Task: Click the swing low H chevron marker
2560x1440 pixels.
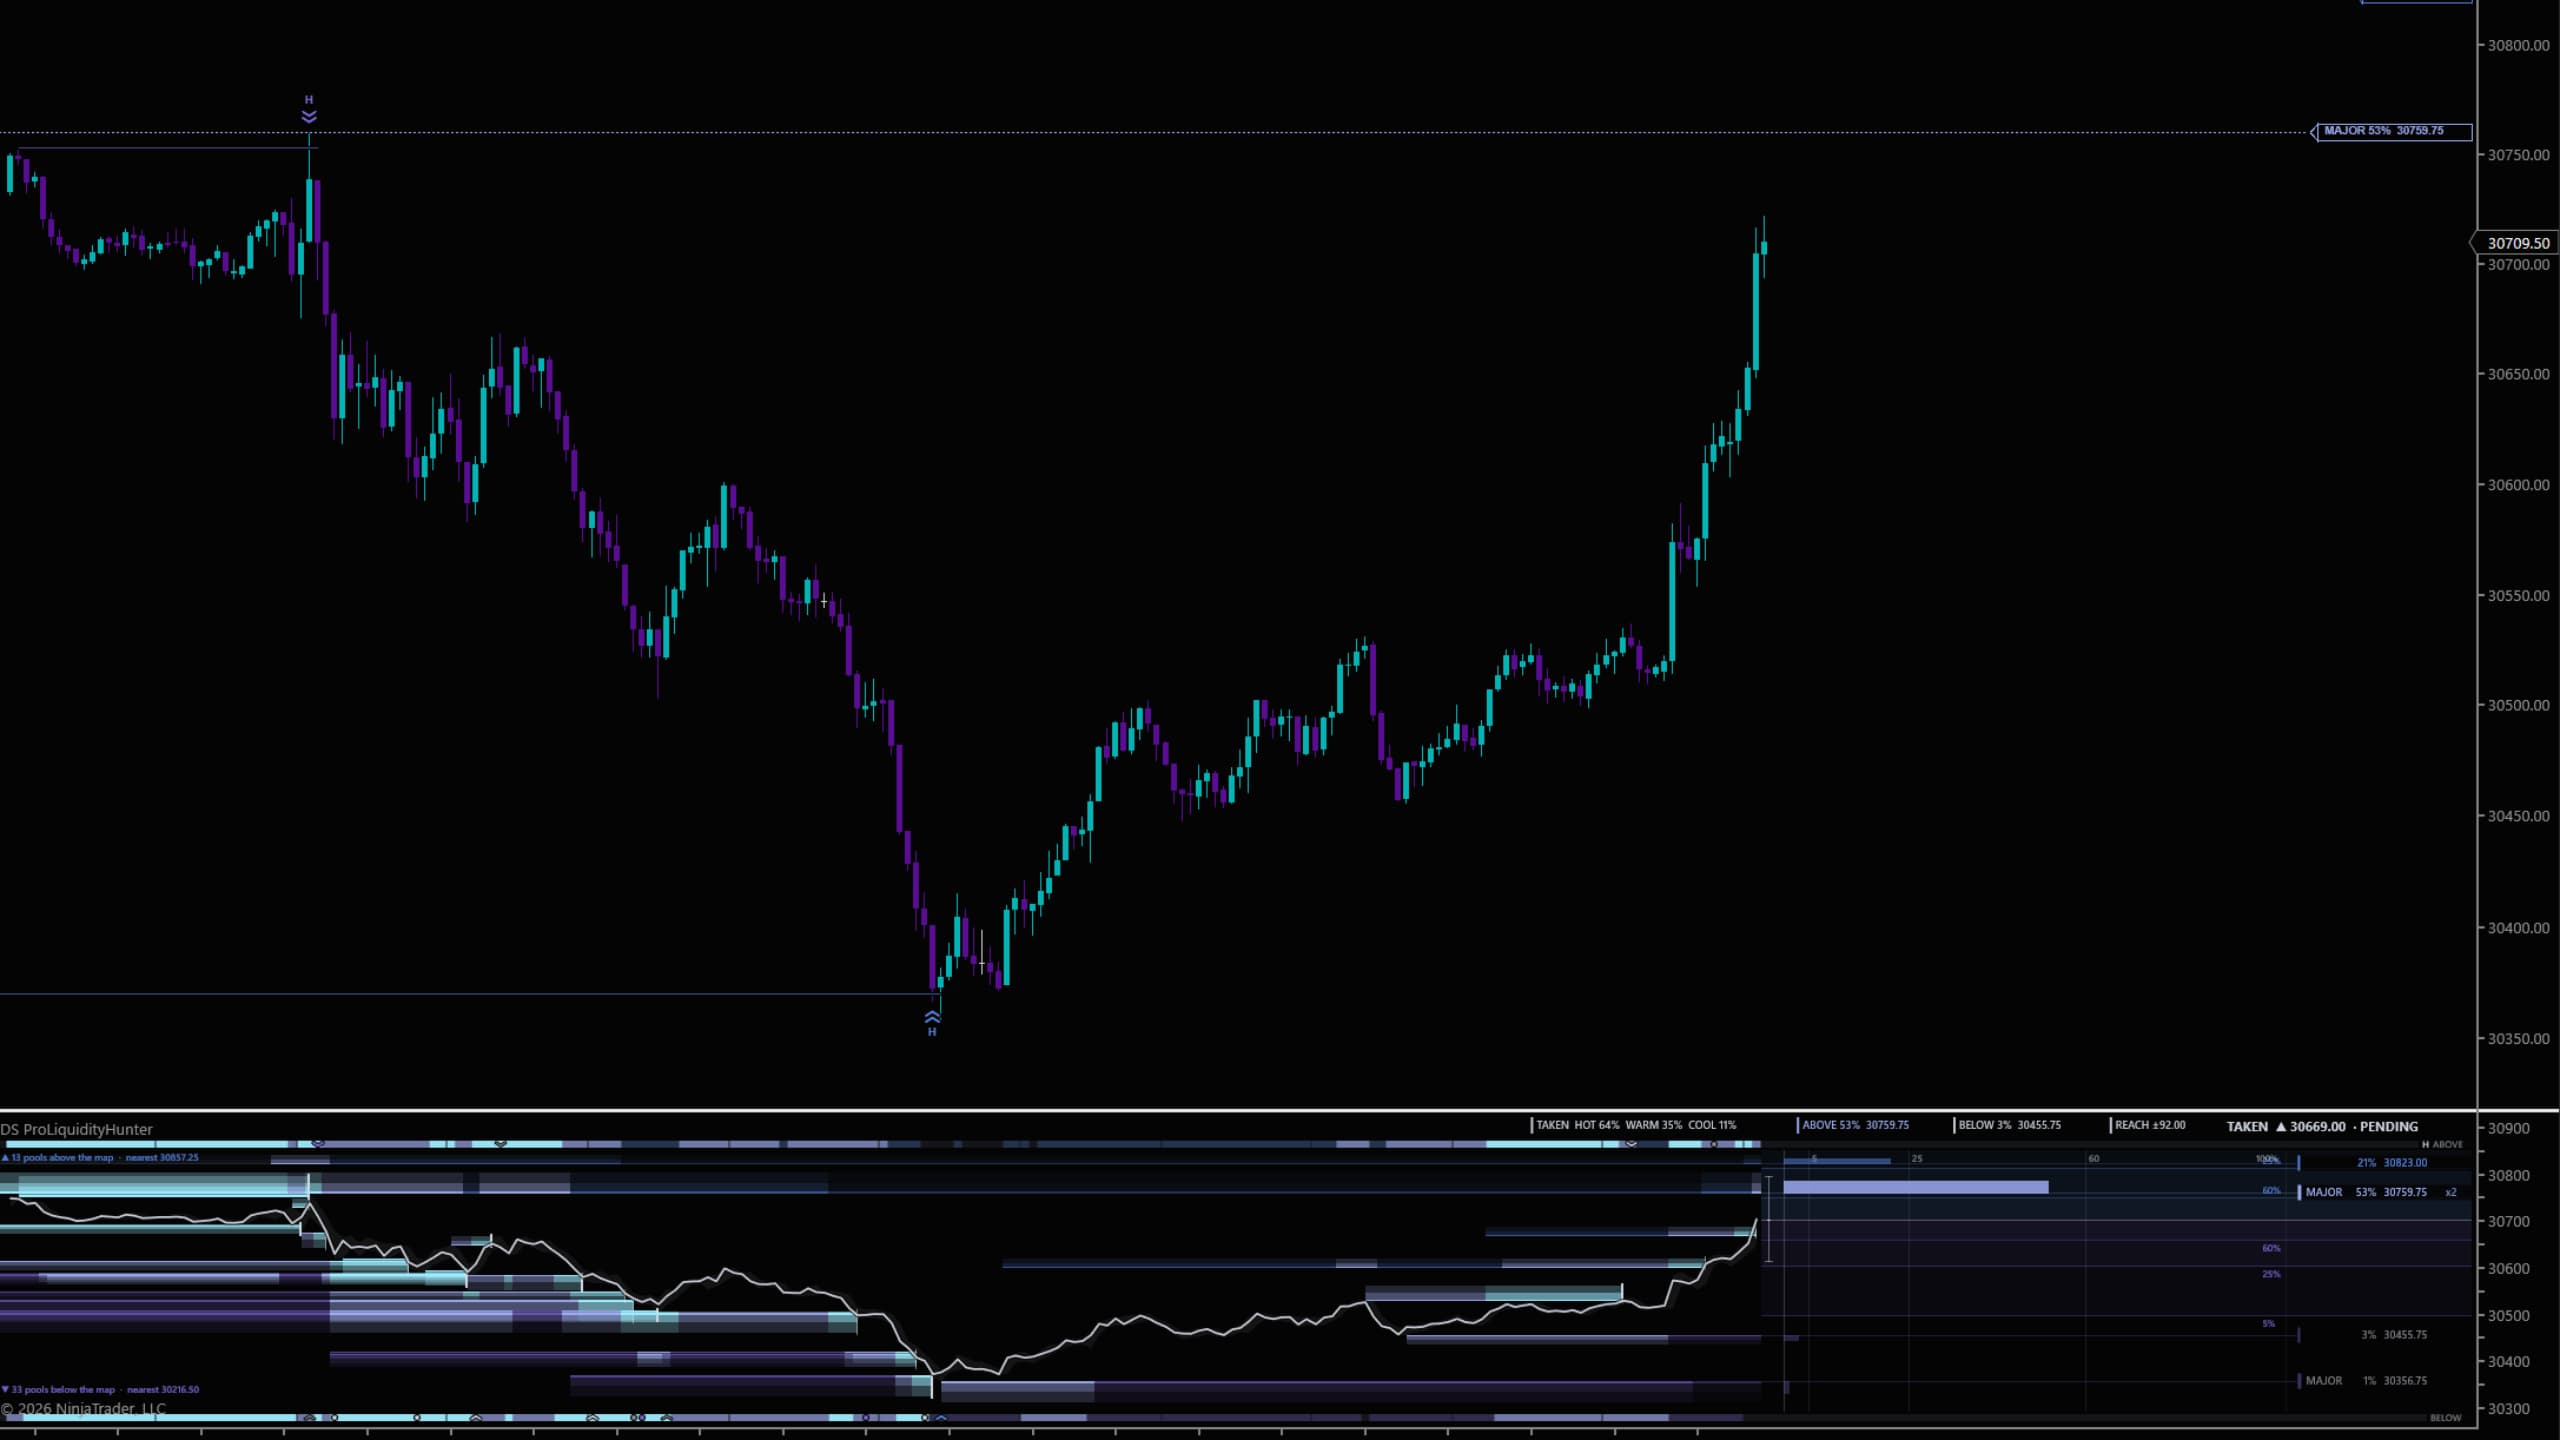Action: pyautogui.click(x=932, y=1023)
